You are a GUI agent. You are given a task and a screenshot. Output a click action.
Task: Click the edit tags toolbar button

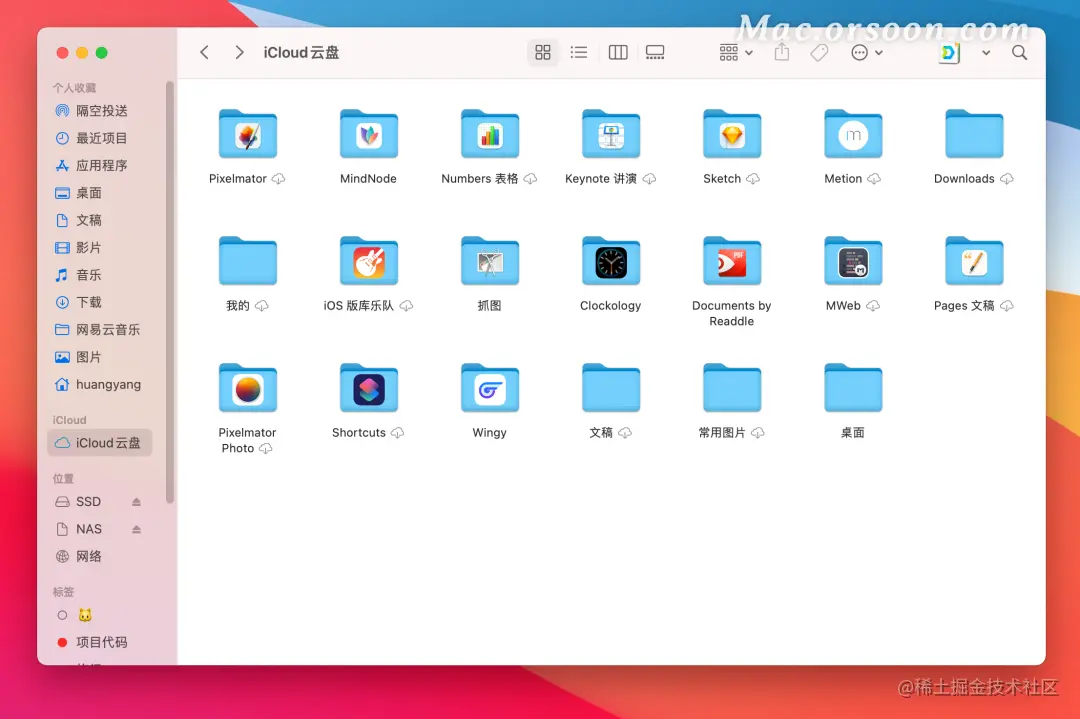[x=819, y=52]
